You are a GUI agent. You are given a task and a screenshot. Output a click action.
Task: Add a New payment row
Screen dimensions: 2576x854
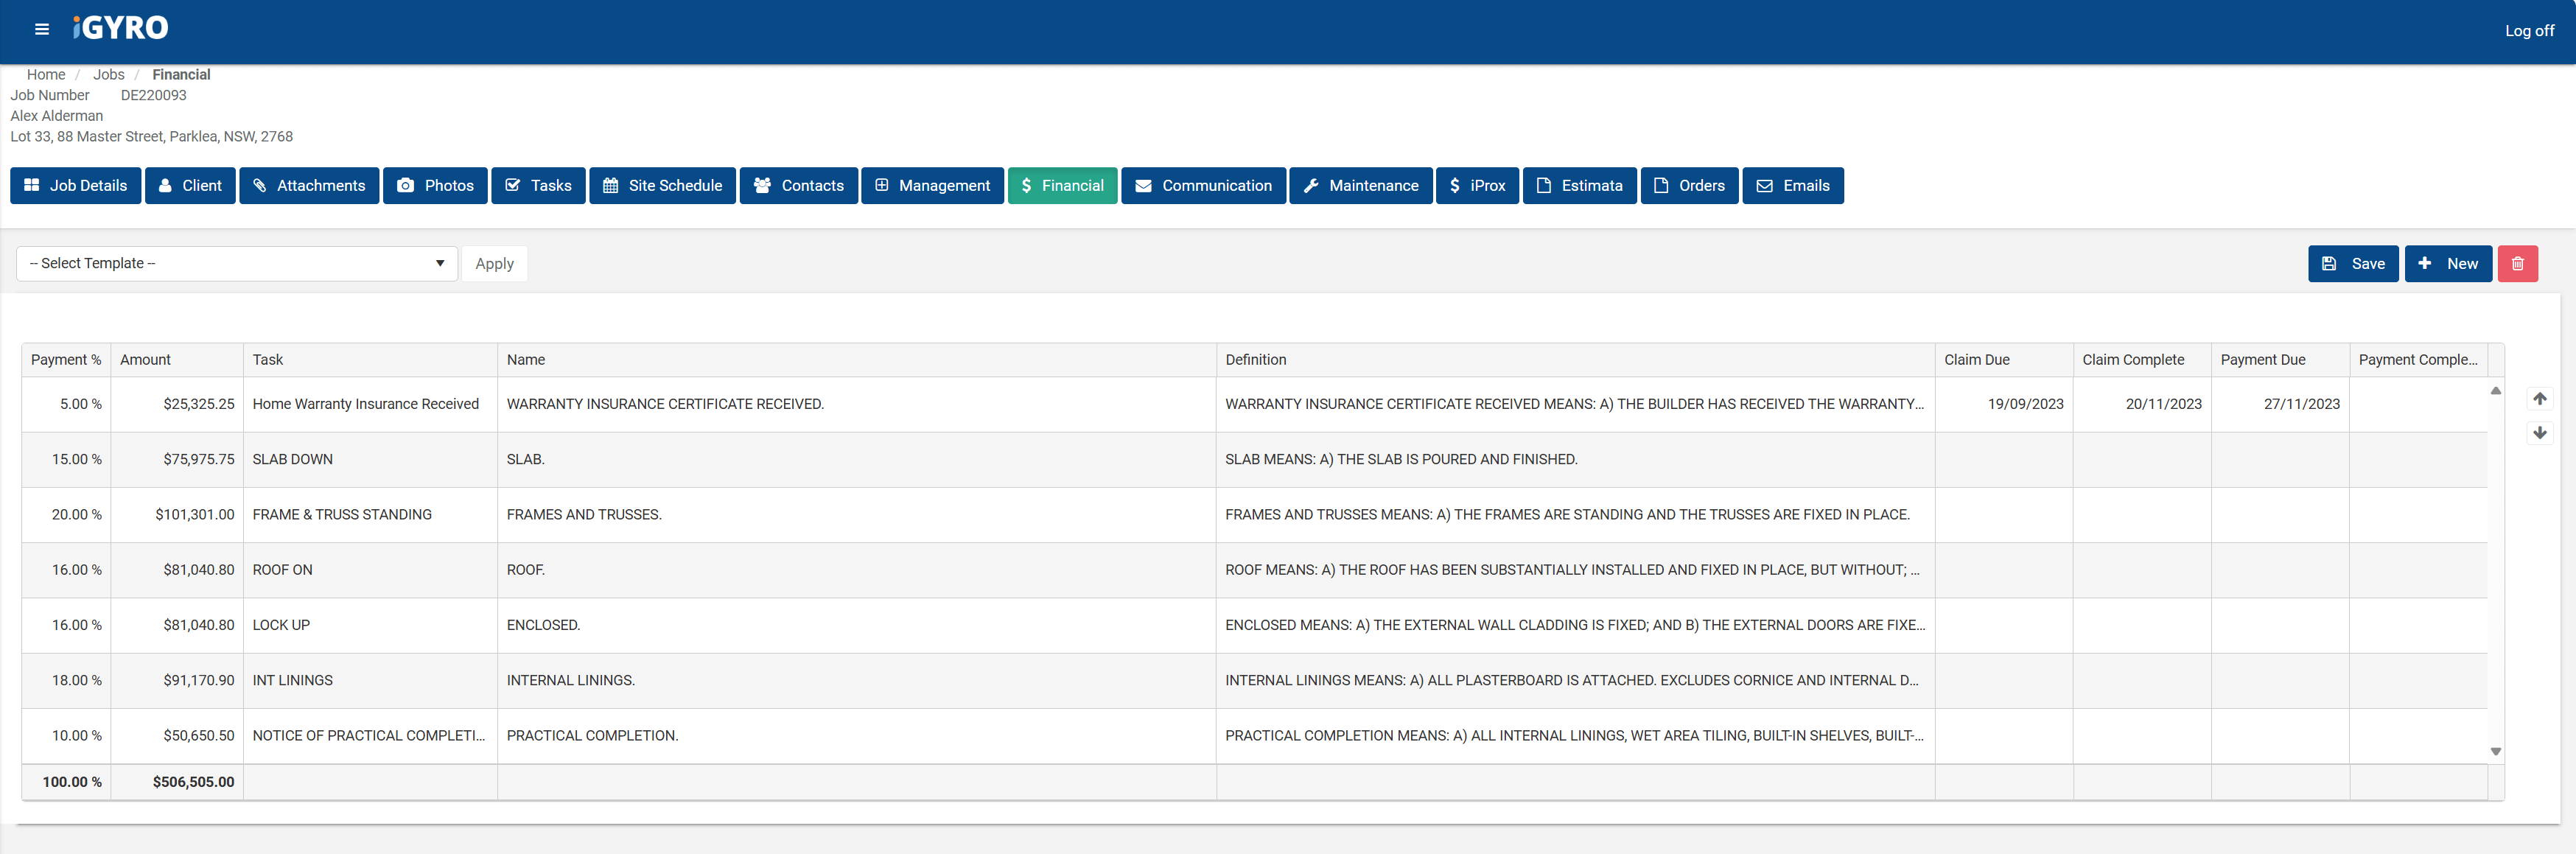2447,264
